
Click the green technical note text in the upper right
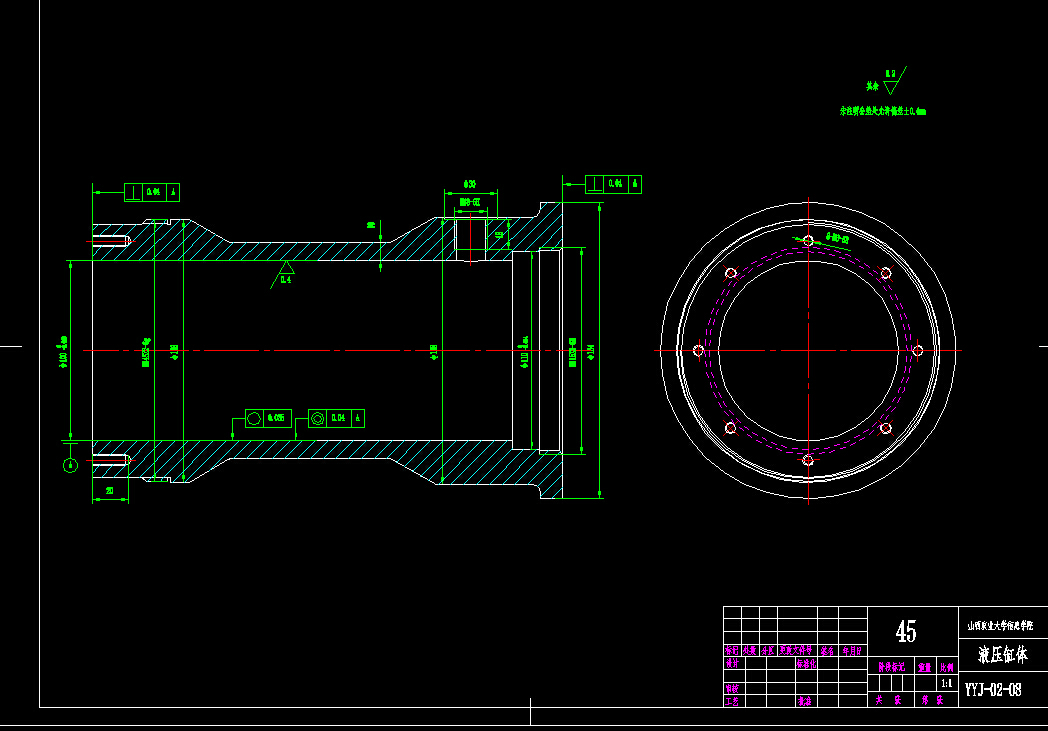(x=883, y=111)
